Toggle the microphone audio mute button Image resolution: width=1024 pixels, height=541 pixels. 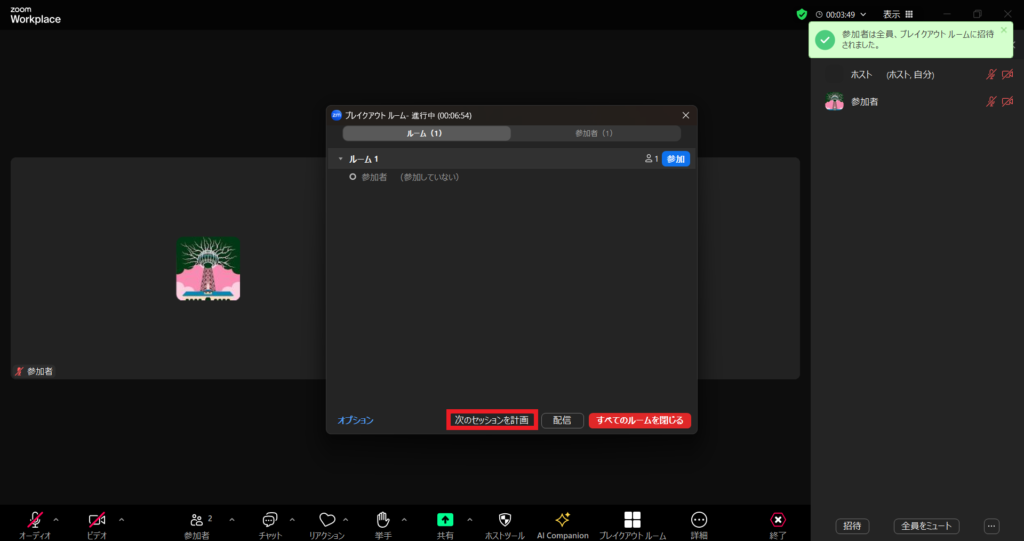point(35,519)
